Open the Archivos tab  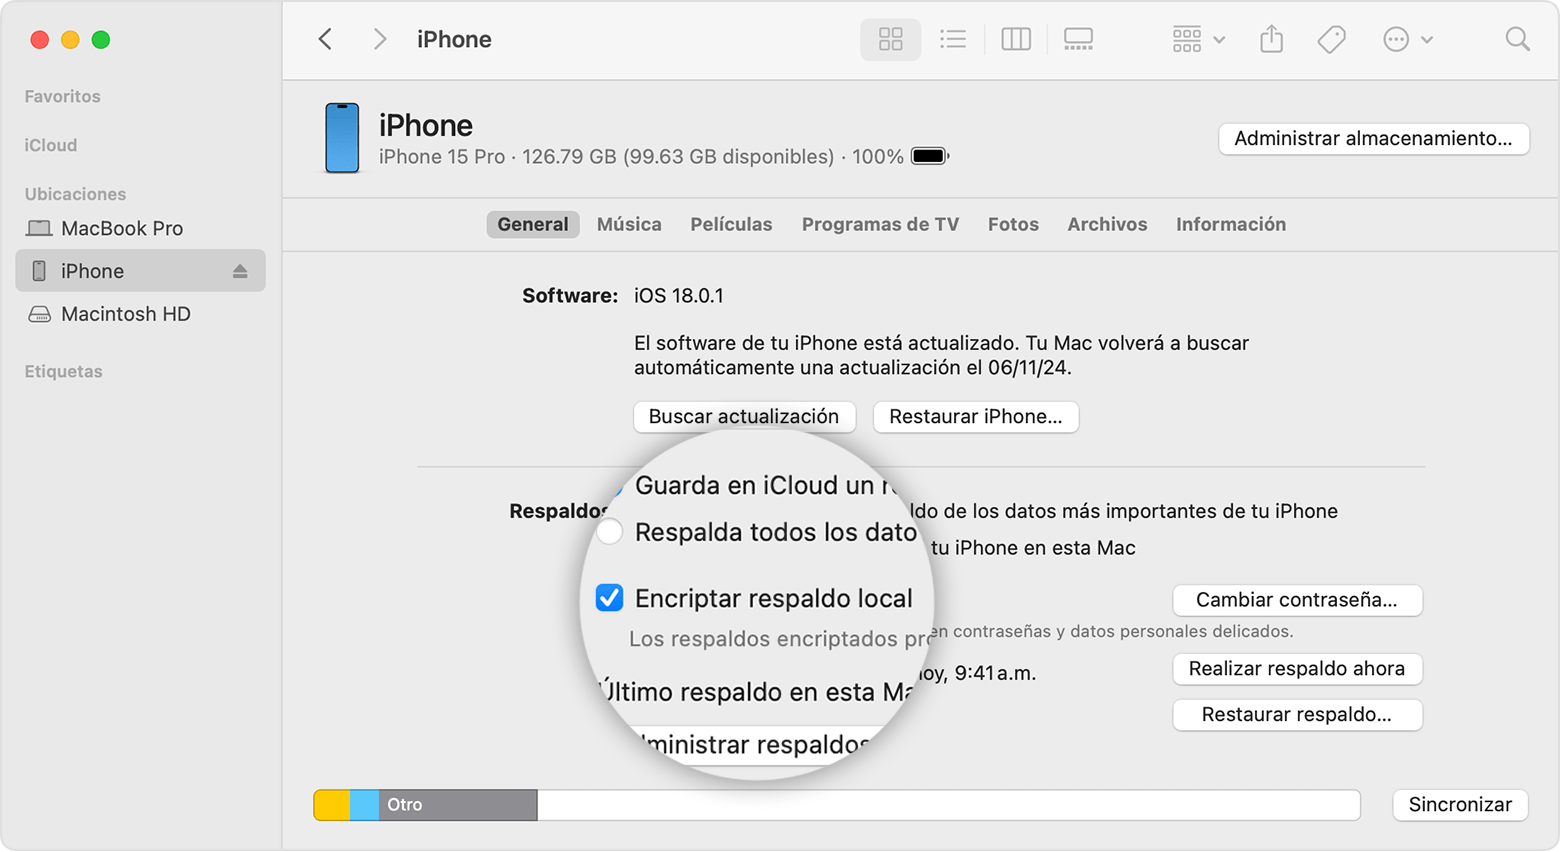1107,224
